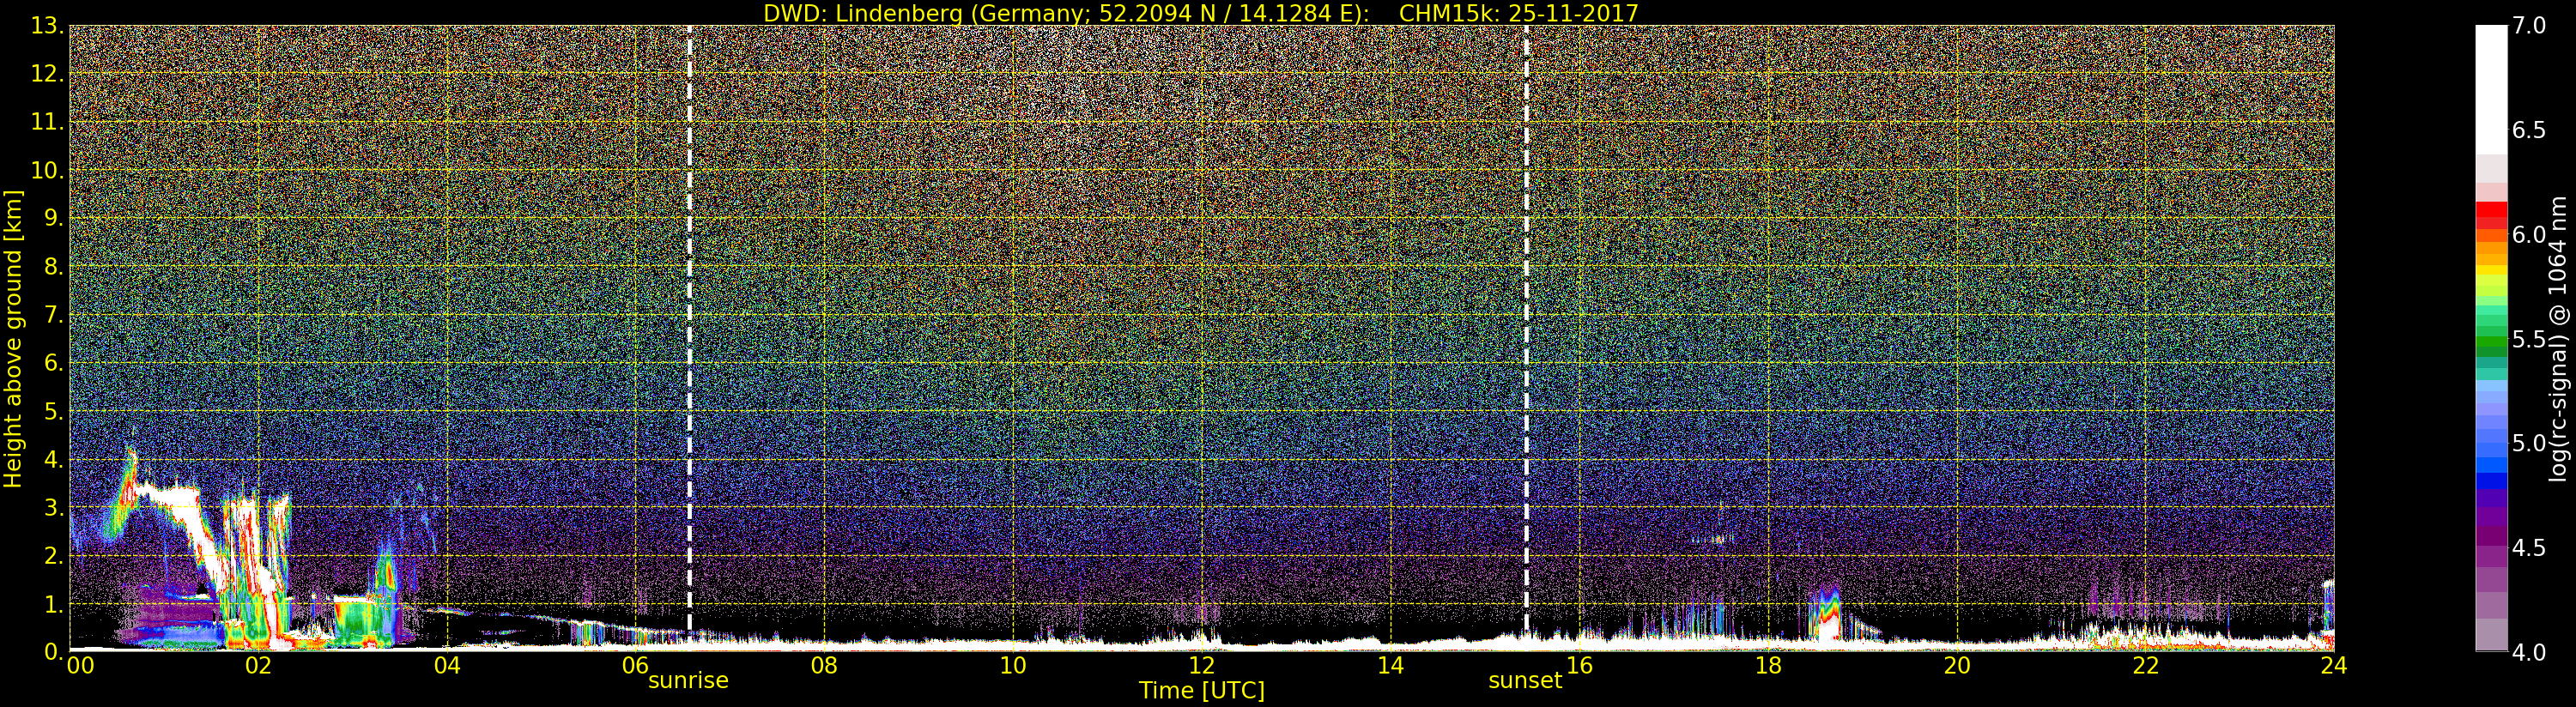Select the '4.' tick on the height axis
2576x707 pixels.
click(x=54, y=459)
